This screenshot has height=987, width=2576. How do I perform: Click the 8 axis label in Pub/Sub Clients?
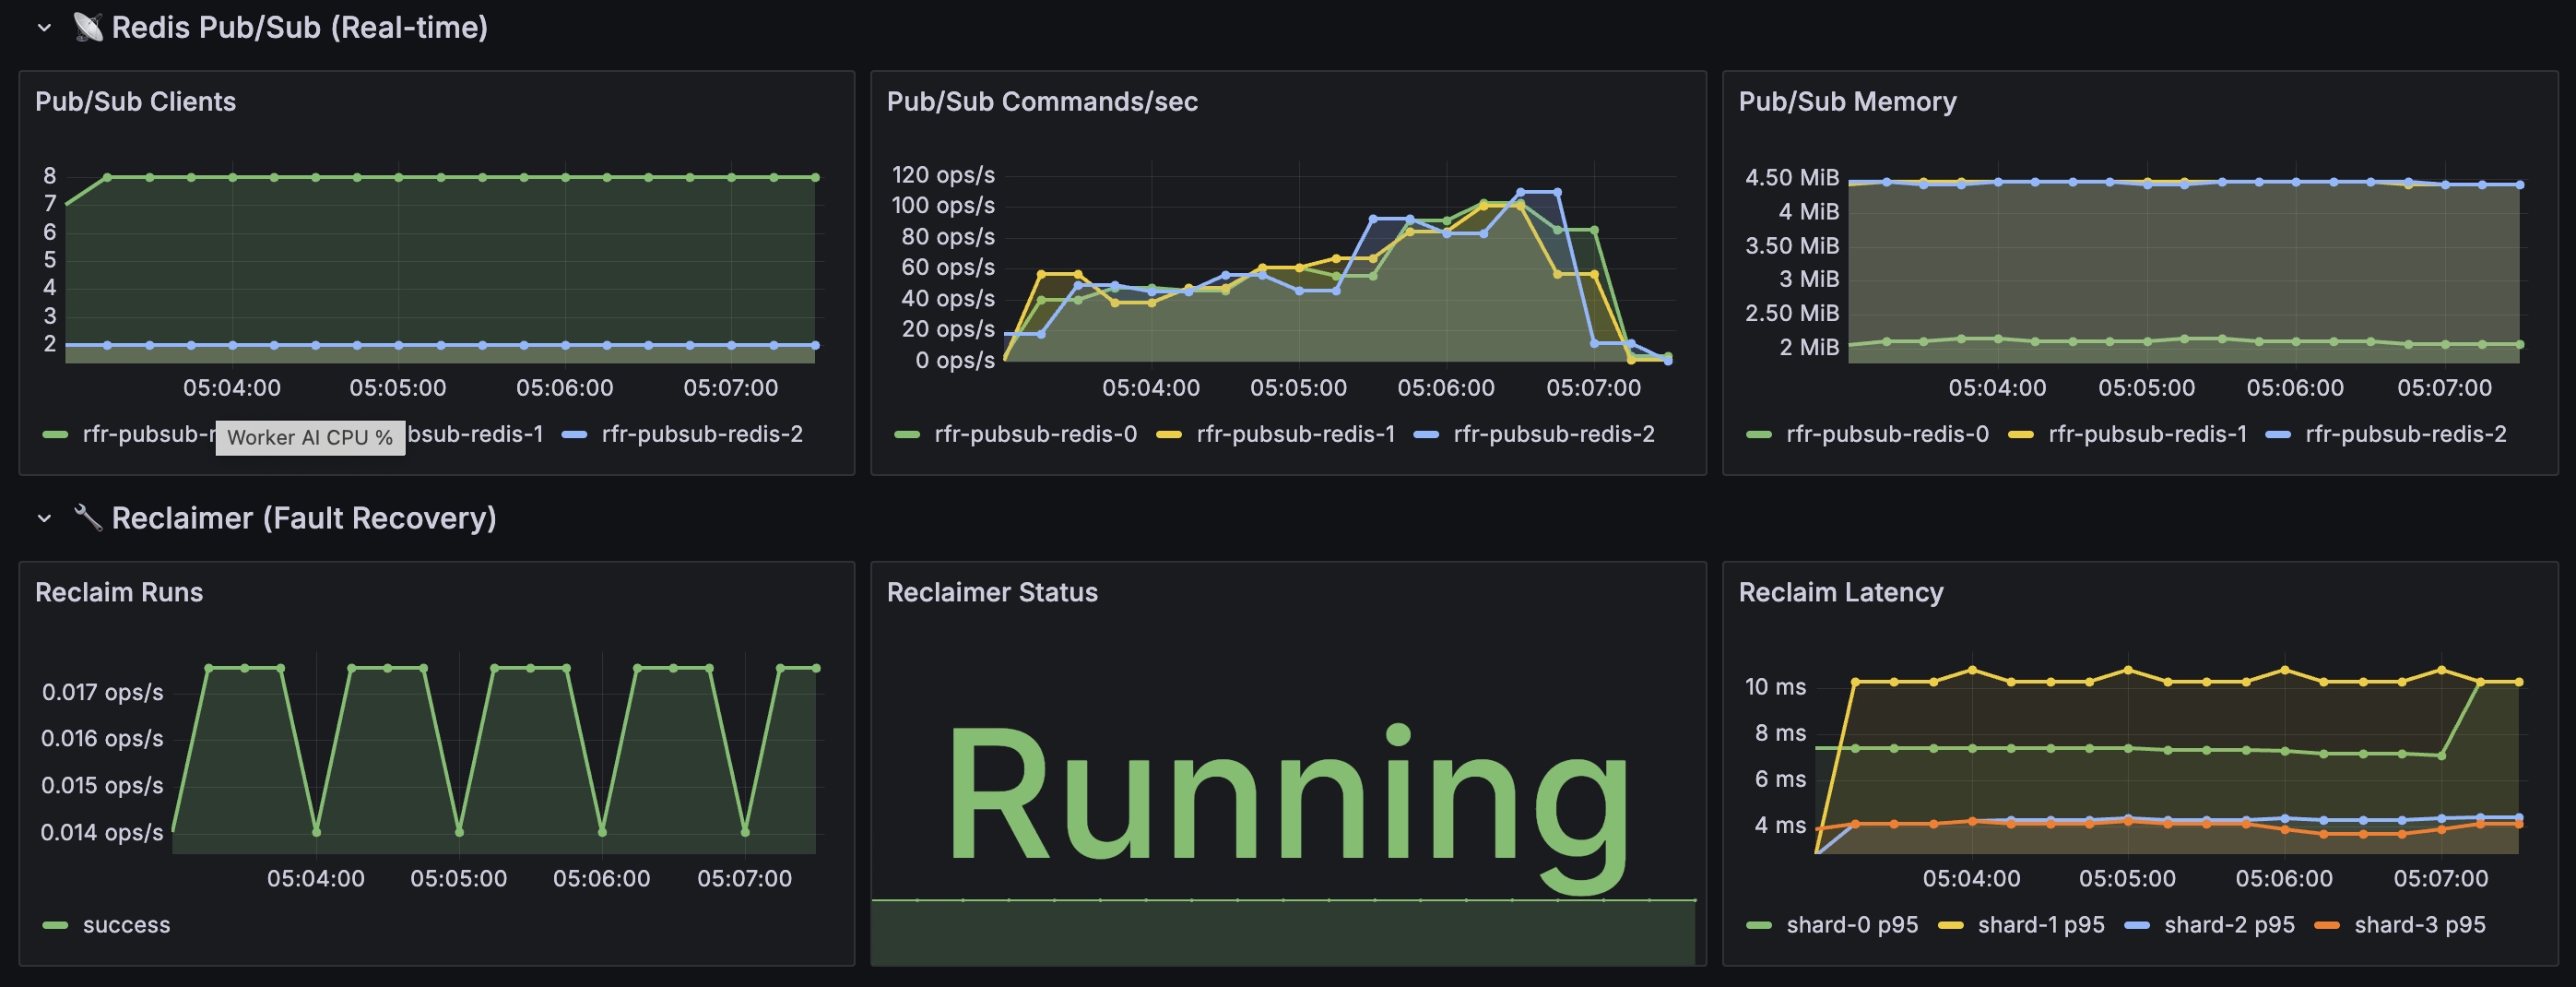pyautogui.click(x=49, y=176)
